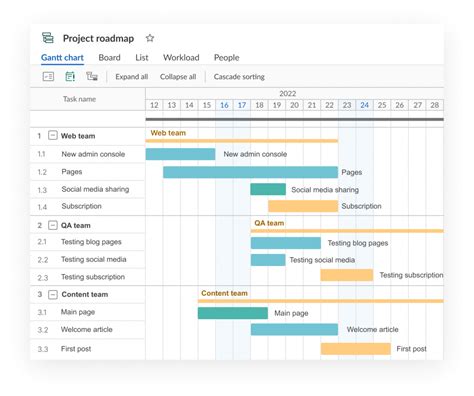Viewport: 474px width, 396px height.
Task: Select the Pages row in task list
Action: (x=87, y=172)
